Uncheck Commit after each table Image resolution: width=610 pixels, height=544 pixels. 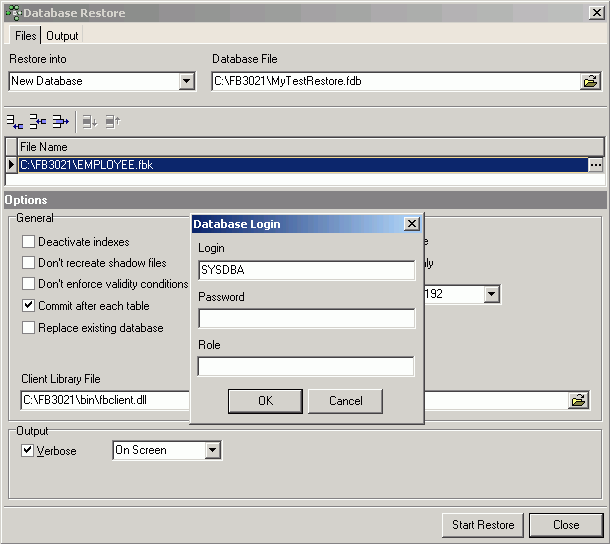(x=29, y=306)
